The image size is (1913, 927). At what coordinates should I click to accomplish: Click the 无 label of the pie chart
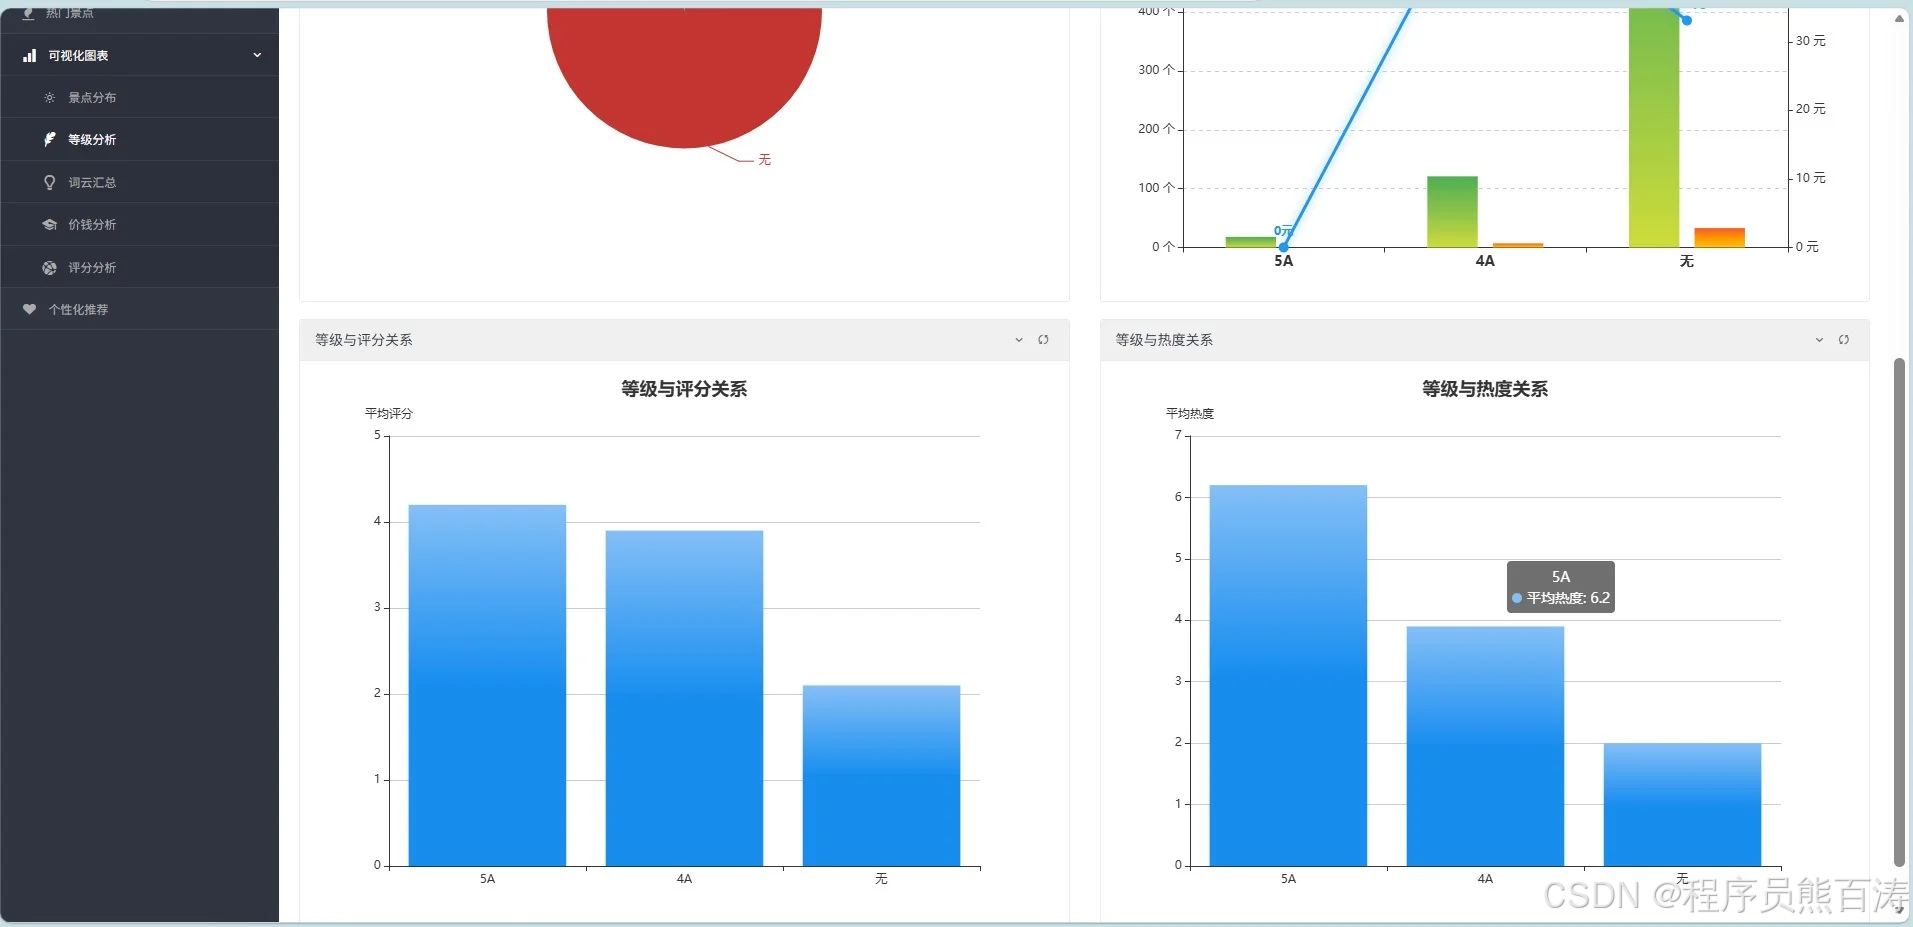764,160
